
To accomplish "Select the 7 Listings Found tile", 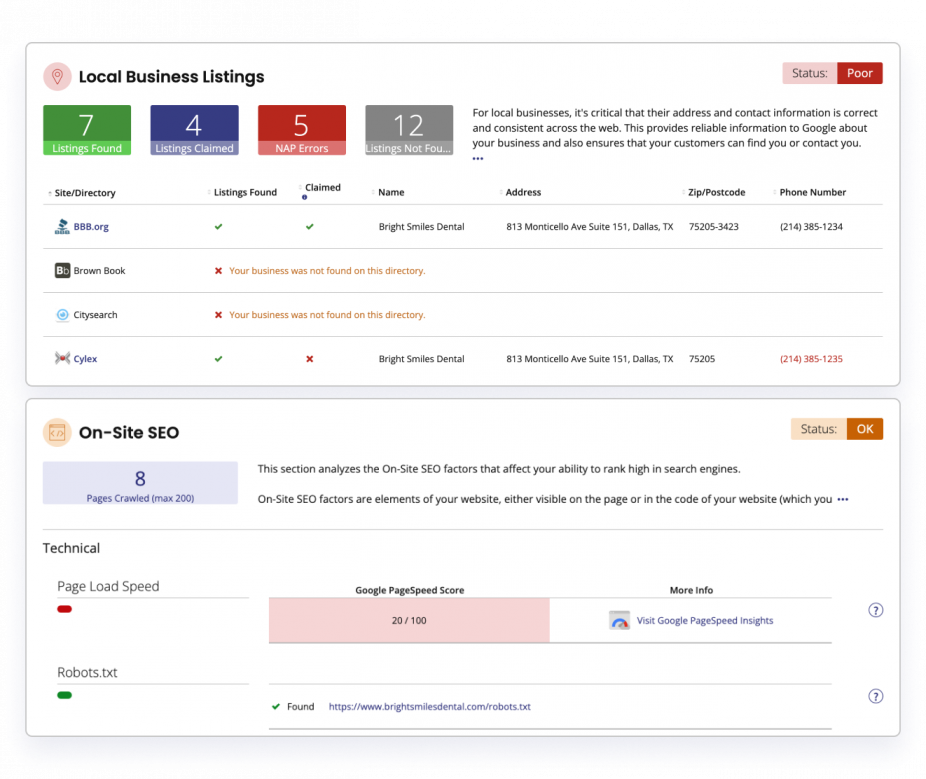I will coord(87,130).
